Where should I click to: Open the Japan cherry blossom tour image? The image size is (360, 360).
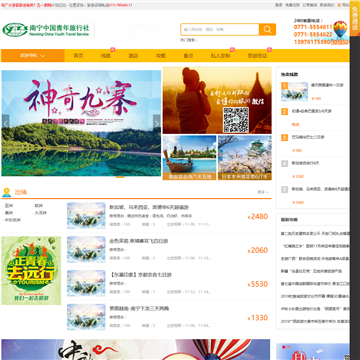pos(245,158)
